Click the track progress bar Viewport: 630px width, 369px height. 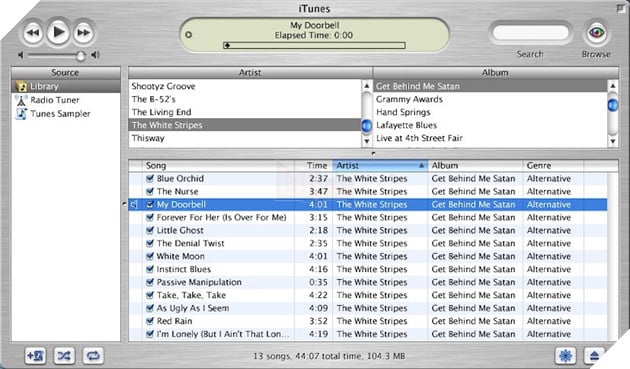[314, 45]
